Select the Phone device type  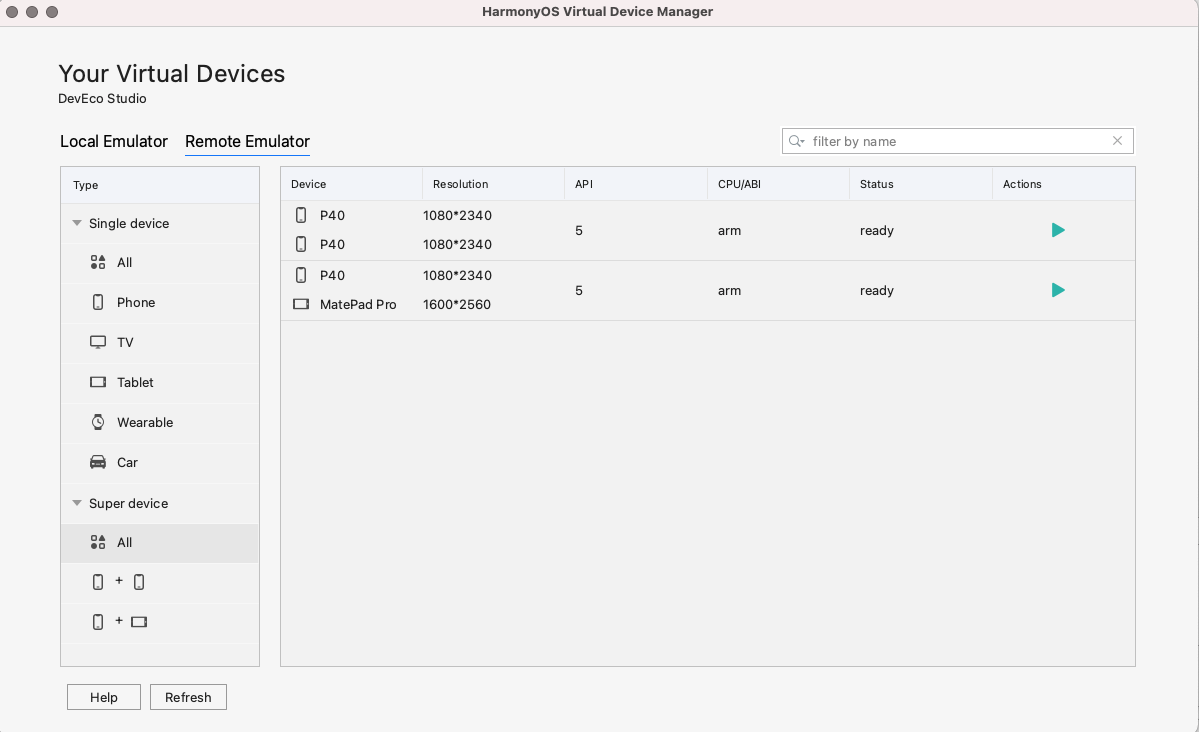135,302
